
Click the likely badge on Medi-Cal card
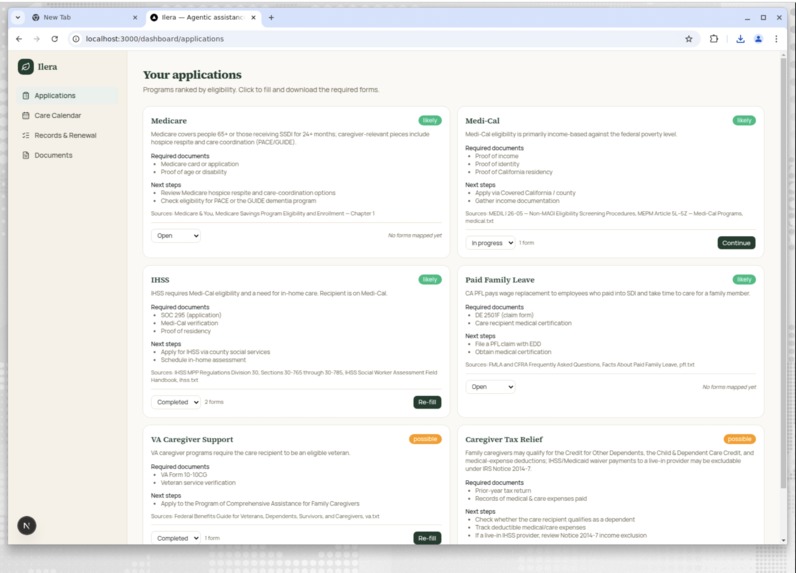click(744, 120)
